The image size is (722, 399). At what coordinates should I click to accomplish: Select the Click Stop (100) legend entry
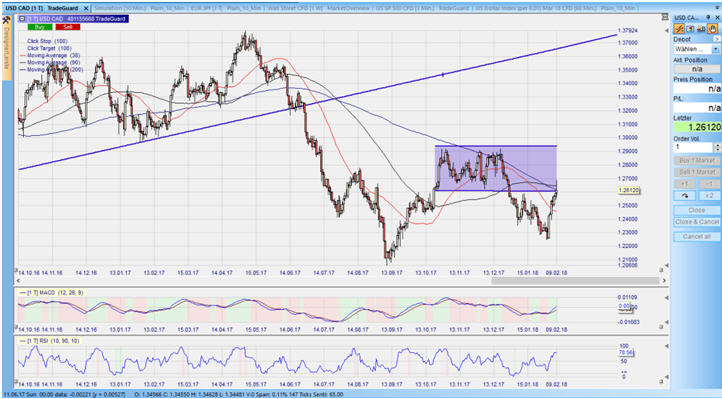click(x=47, y=41)
